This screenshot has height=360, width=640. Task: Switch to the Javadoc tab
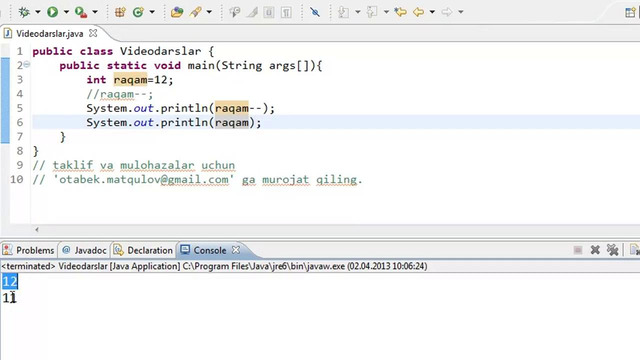(x=84, y=250)
